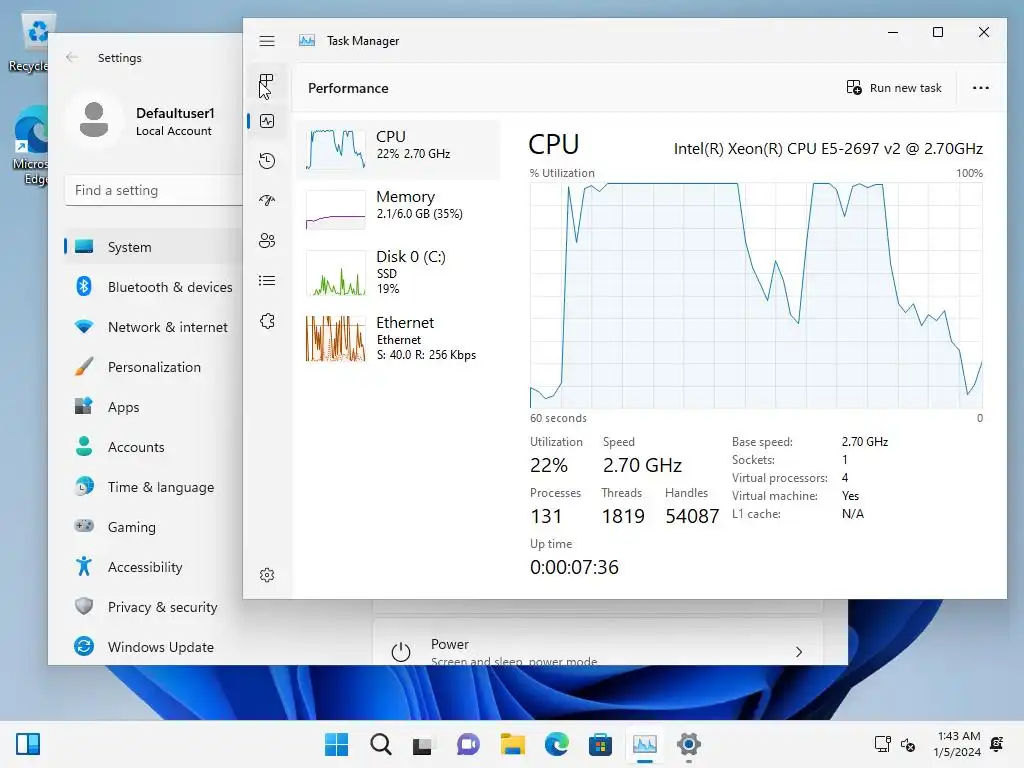Click the network status tray icon
1024x768 pixels.
click(882, 744)
